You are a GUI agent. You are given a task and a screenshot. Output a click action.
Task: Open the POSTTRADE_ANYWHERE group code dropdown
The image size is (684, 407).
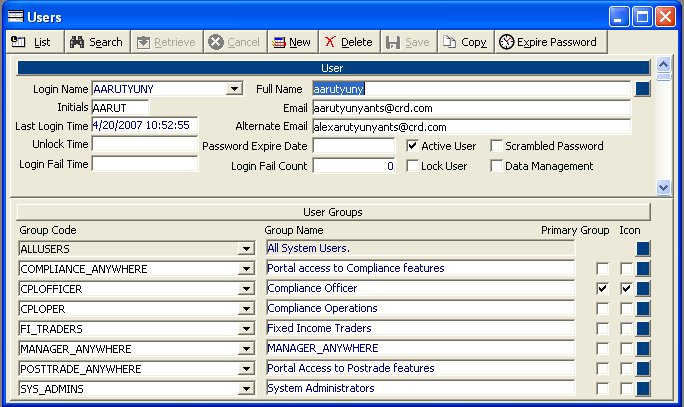click(x=246, y=369)
